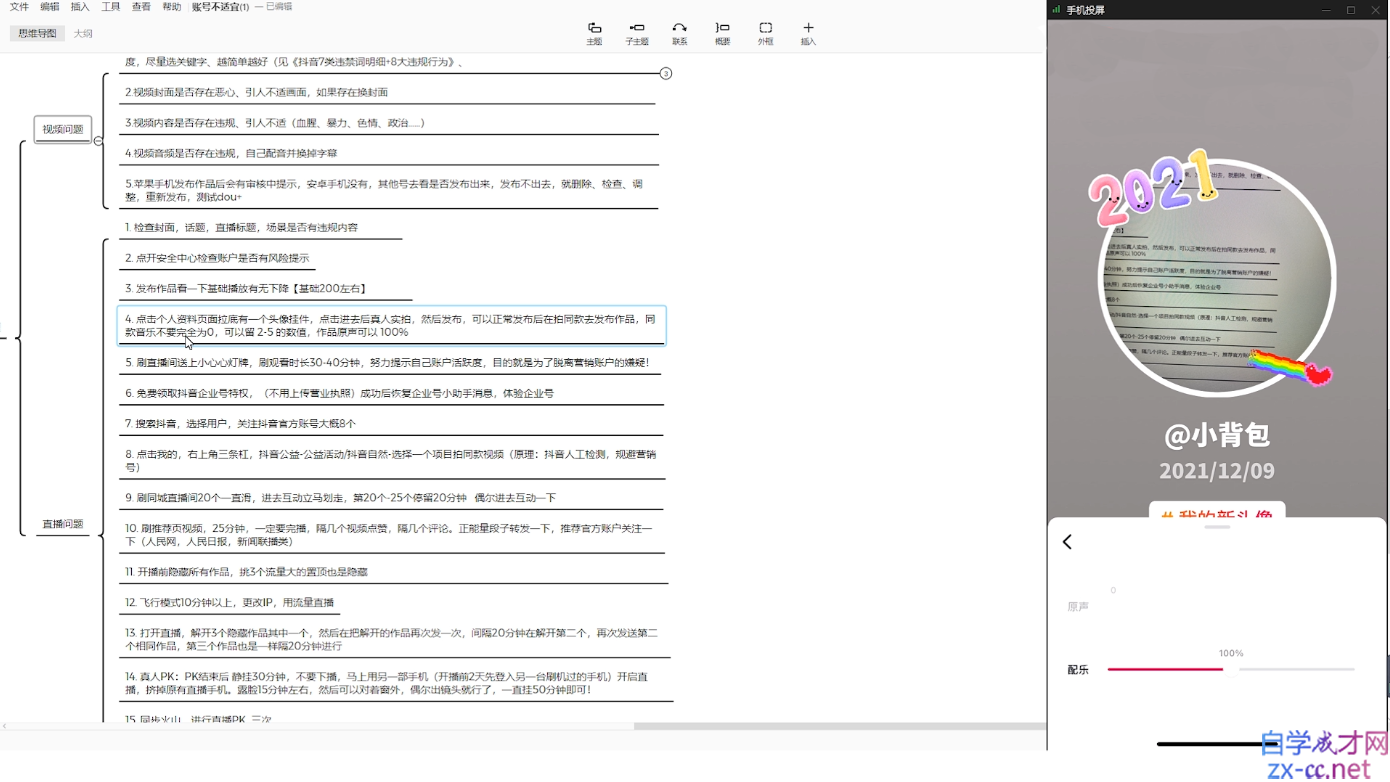Open the 帮助 menu
The image size is (1390, 782).
(x=172, y=7)
